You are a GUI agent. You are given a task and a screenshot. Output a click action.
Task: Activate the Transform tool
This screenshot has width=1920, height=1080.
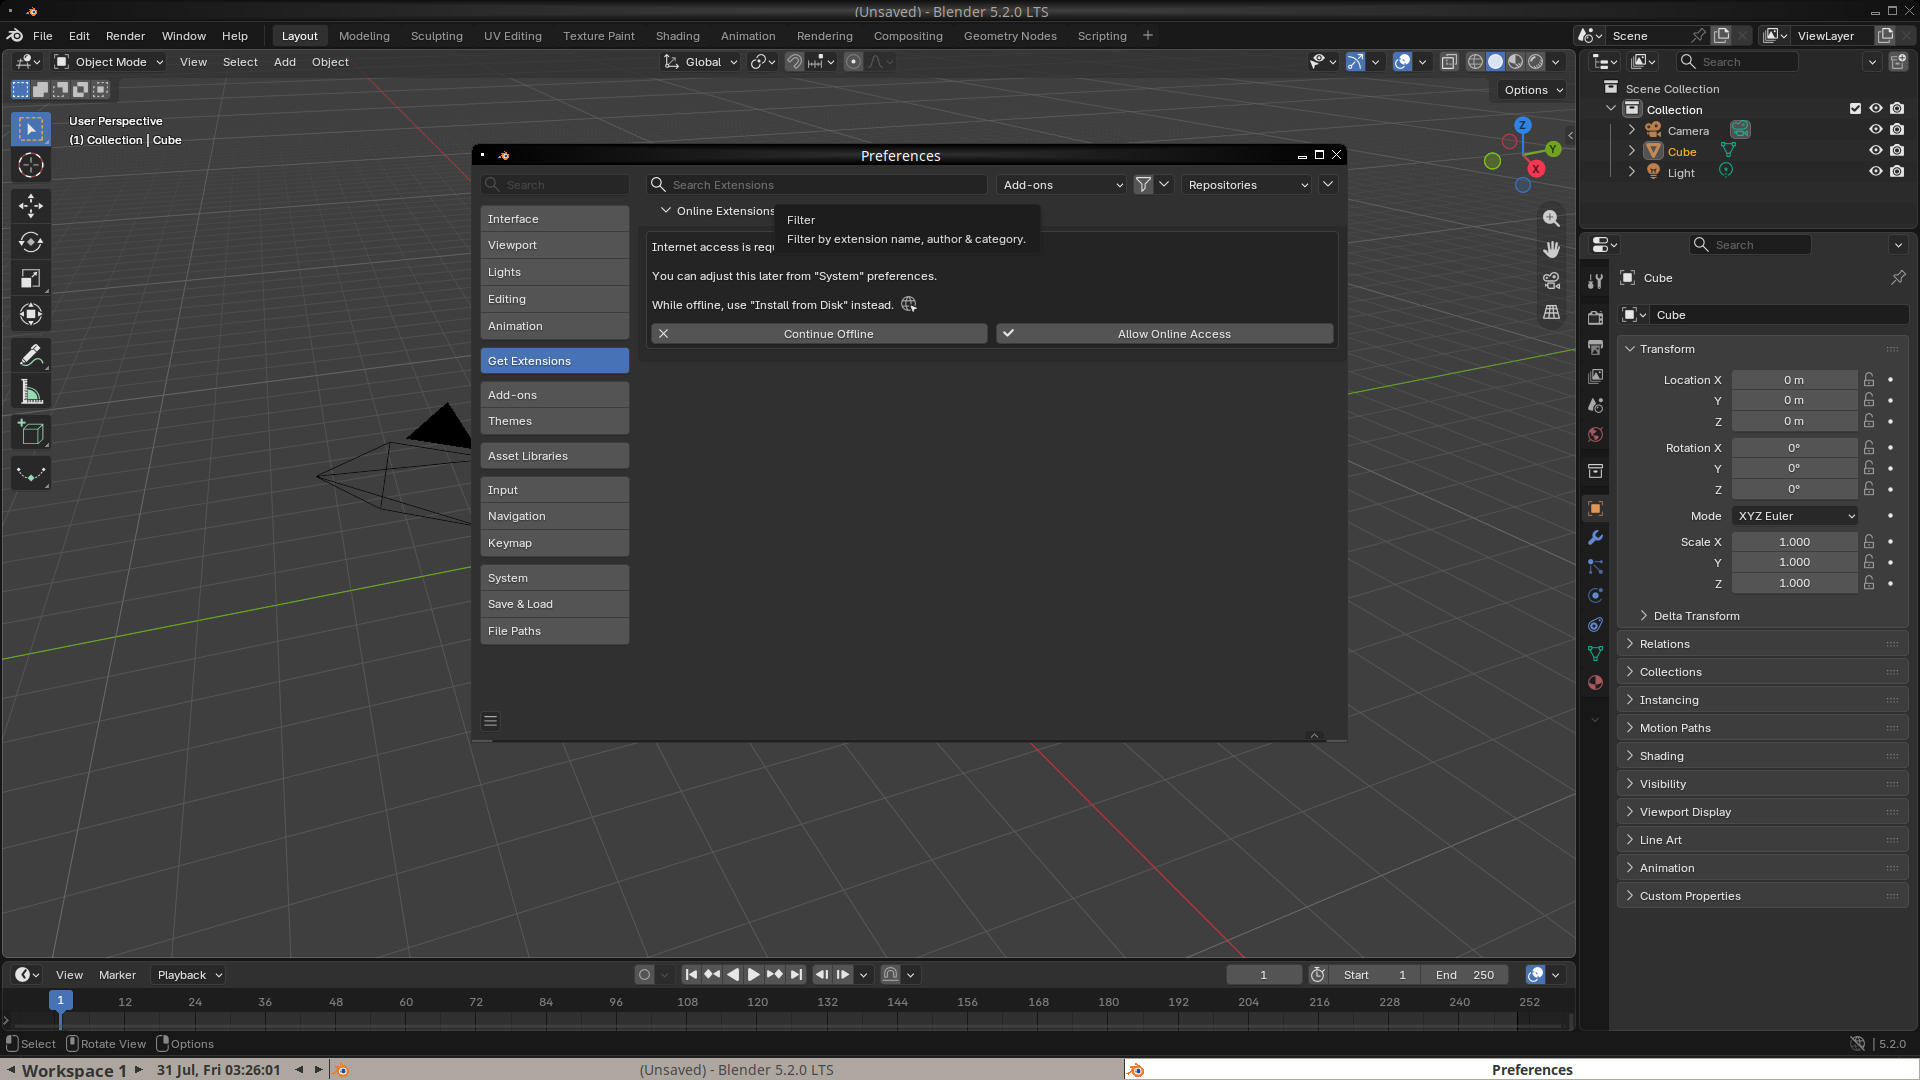[x=31, y=315]
